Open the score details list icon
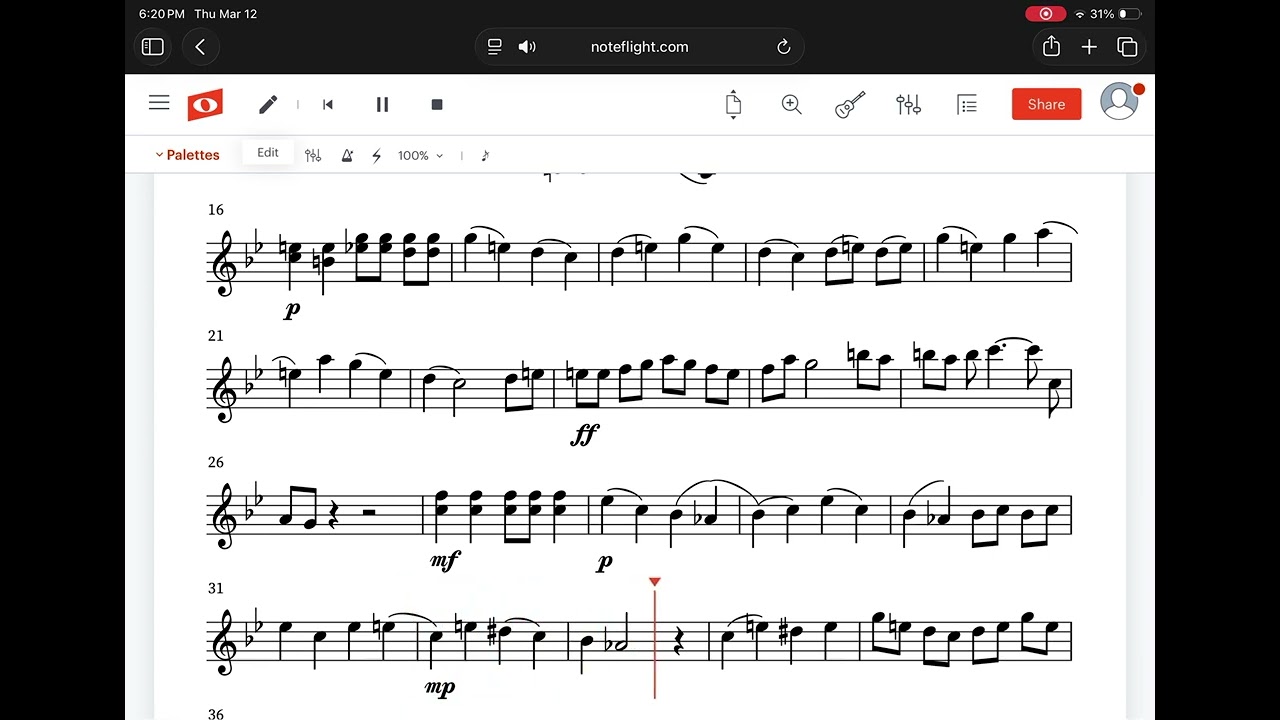Screen dimensions: 1280x720 coord(967,104)
